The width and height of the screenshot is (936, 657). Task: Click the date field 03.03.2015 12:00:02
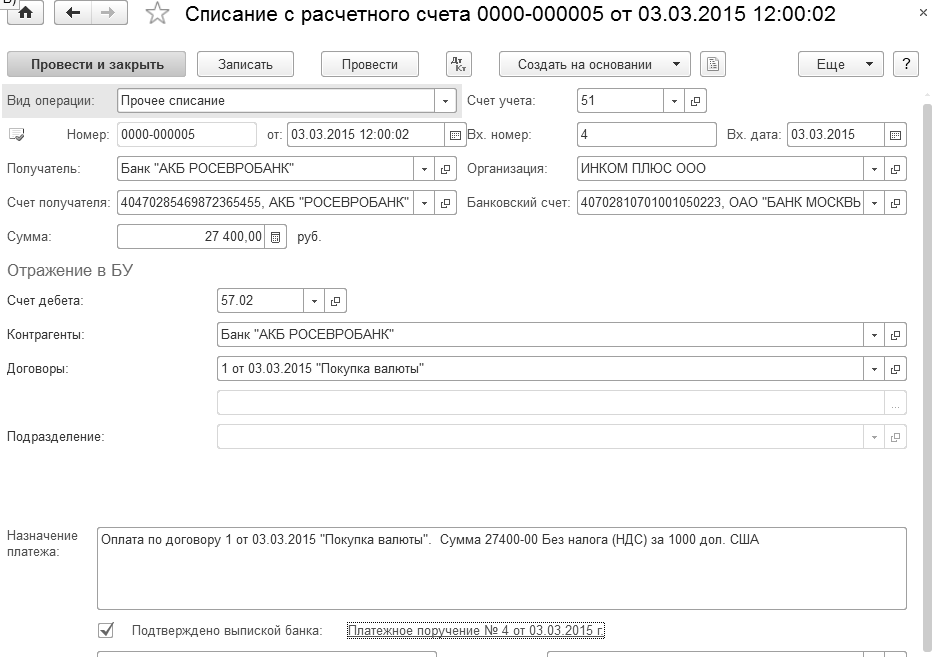[365, 135]
